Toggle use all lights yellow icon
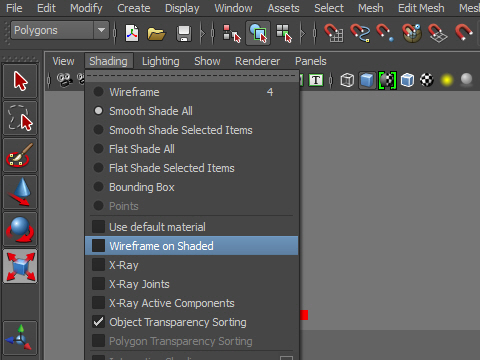480x360 pixels. click(447, 80)
